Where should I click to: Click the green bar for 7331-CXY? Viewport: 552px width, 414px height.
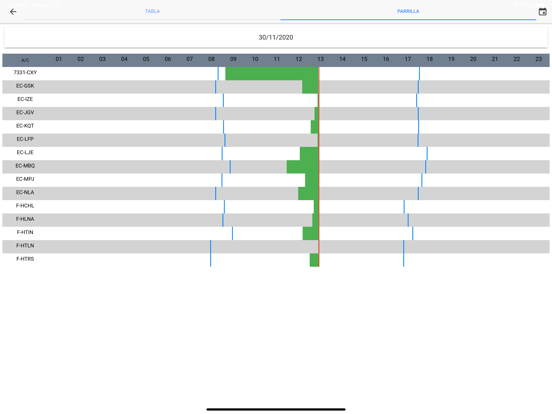click(x=272, y=73)
